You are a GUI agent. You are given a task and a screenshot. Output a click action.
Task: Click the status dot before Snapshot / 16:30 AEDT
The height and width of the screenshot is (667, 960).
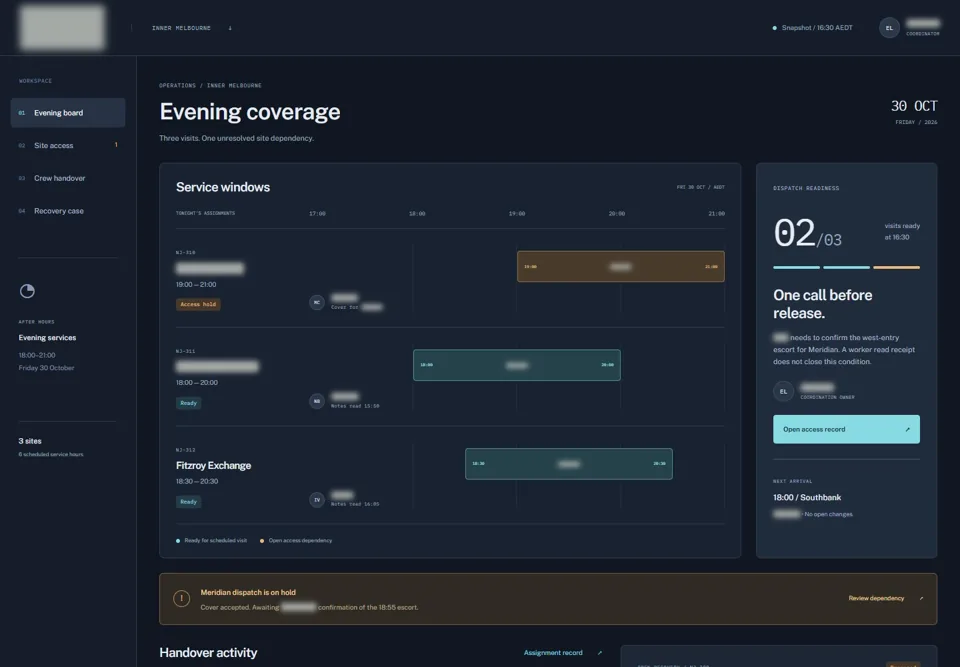click(x=774, y=28)
